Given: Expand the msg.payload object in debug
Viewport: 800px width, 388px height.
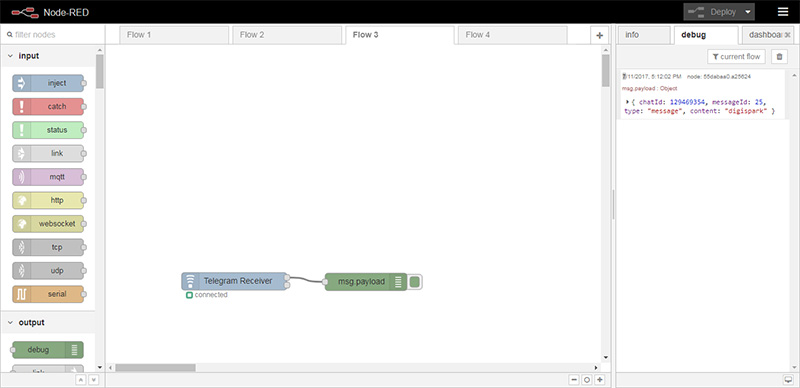Looking at the screenshot, I should coord(628,102).
